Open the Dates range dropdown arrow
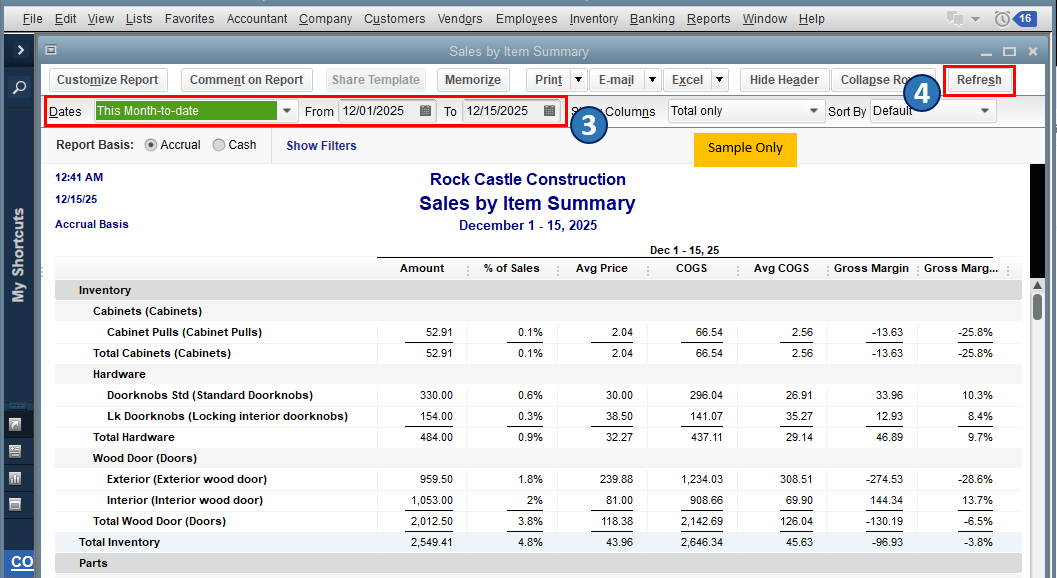 click(x=287, y=111)
